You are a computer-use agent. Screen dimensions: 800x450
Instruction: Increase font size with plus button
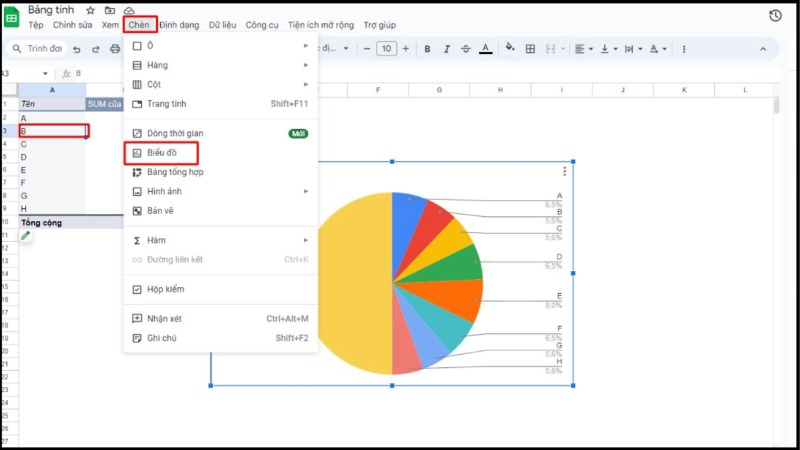pyautogui.click(x=406, y=49)
